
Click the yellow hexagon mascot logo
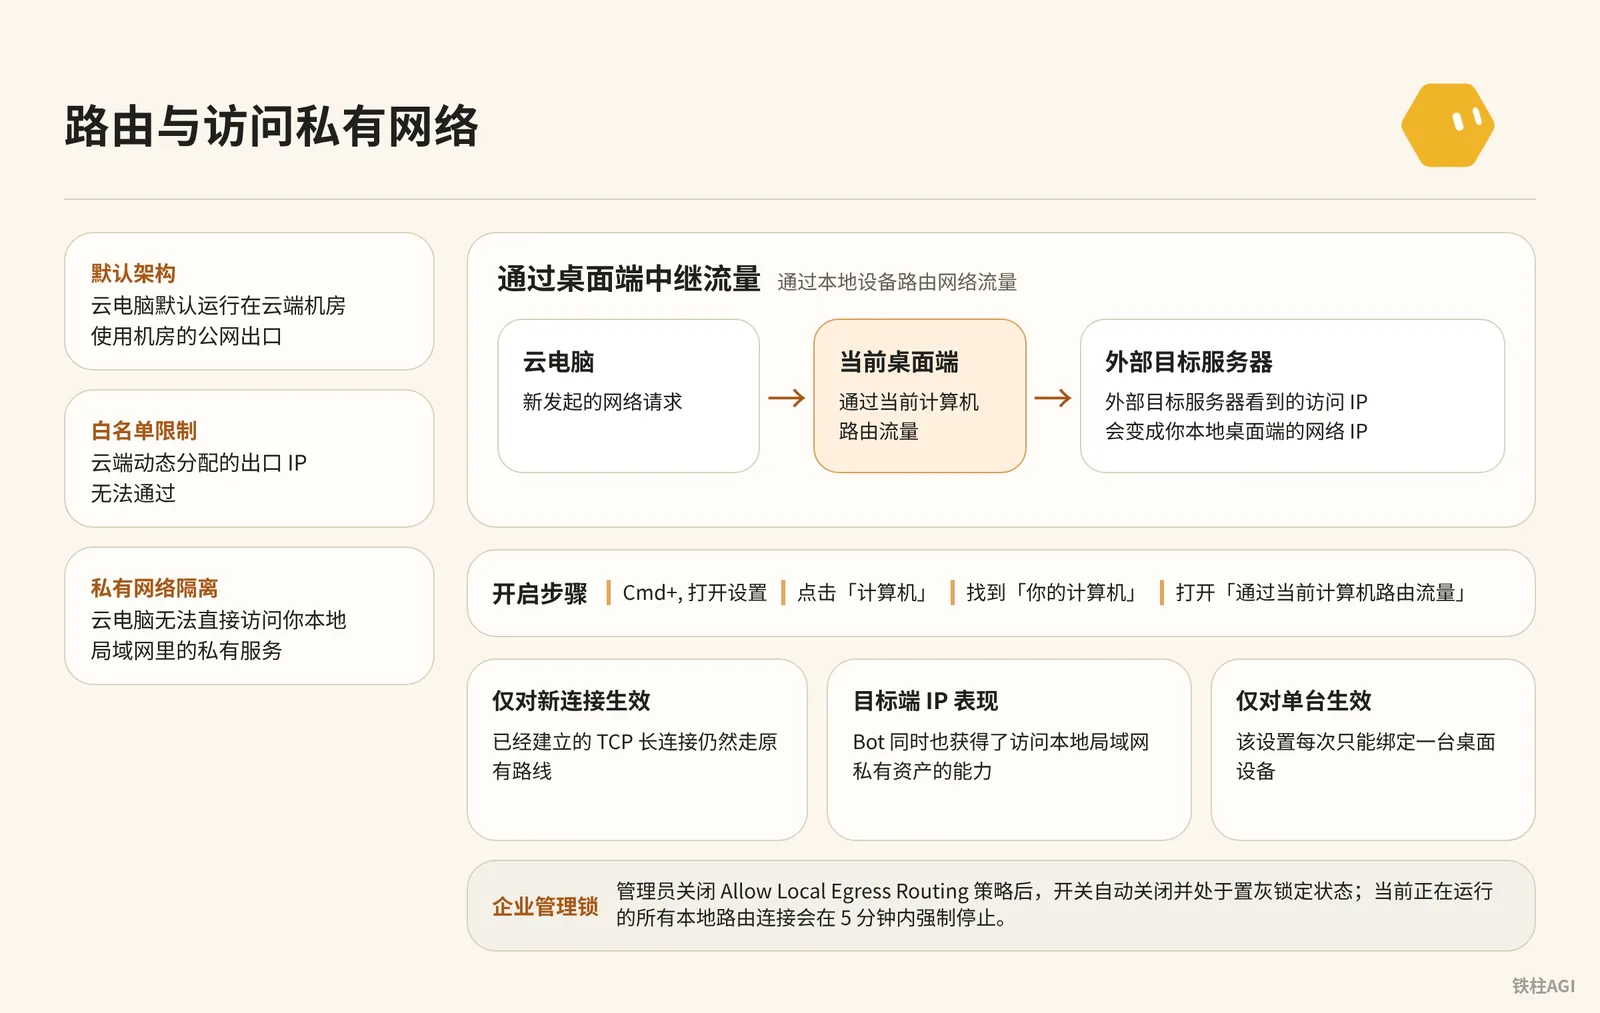[1447, 125]
